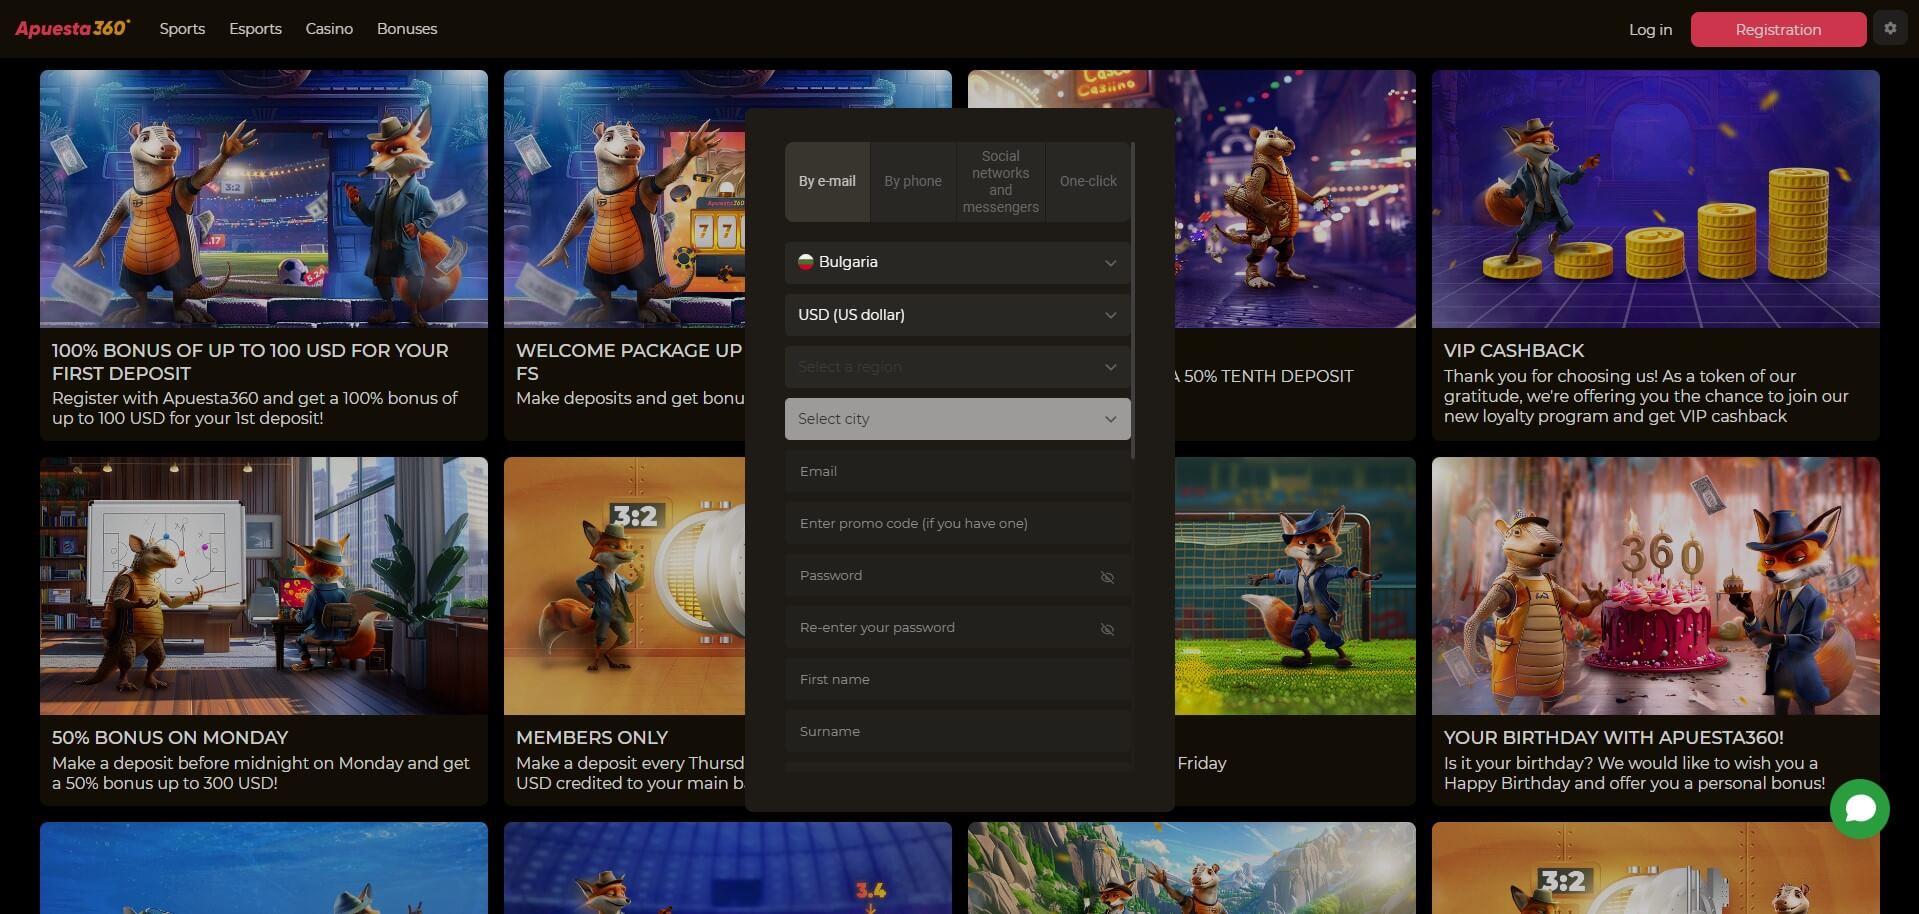Viewport: 1919px width, 914px height.
Task: Click 100% BONUS OF UP TO 100 USD heading
Action: [x=250, y=362]
